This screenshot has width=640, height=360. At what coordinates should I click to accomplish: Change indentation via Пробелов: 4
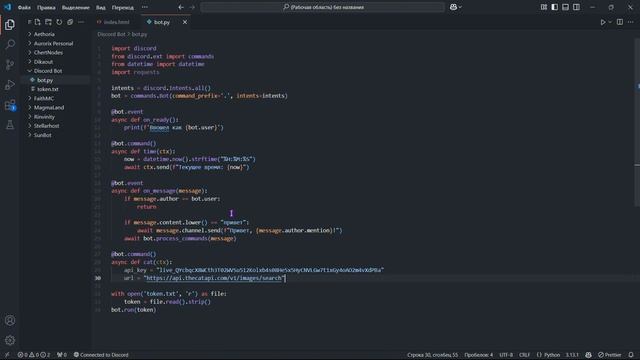click(x=478, y=355)
